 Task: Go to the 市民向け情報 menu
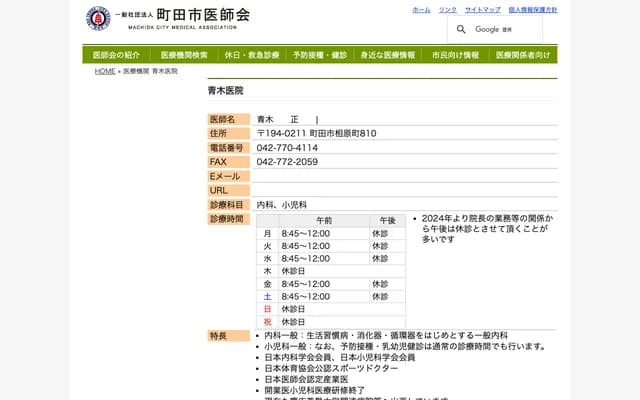(x=455, y=55)
